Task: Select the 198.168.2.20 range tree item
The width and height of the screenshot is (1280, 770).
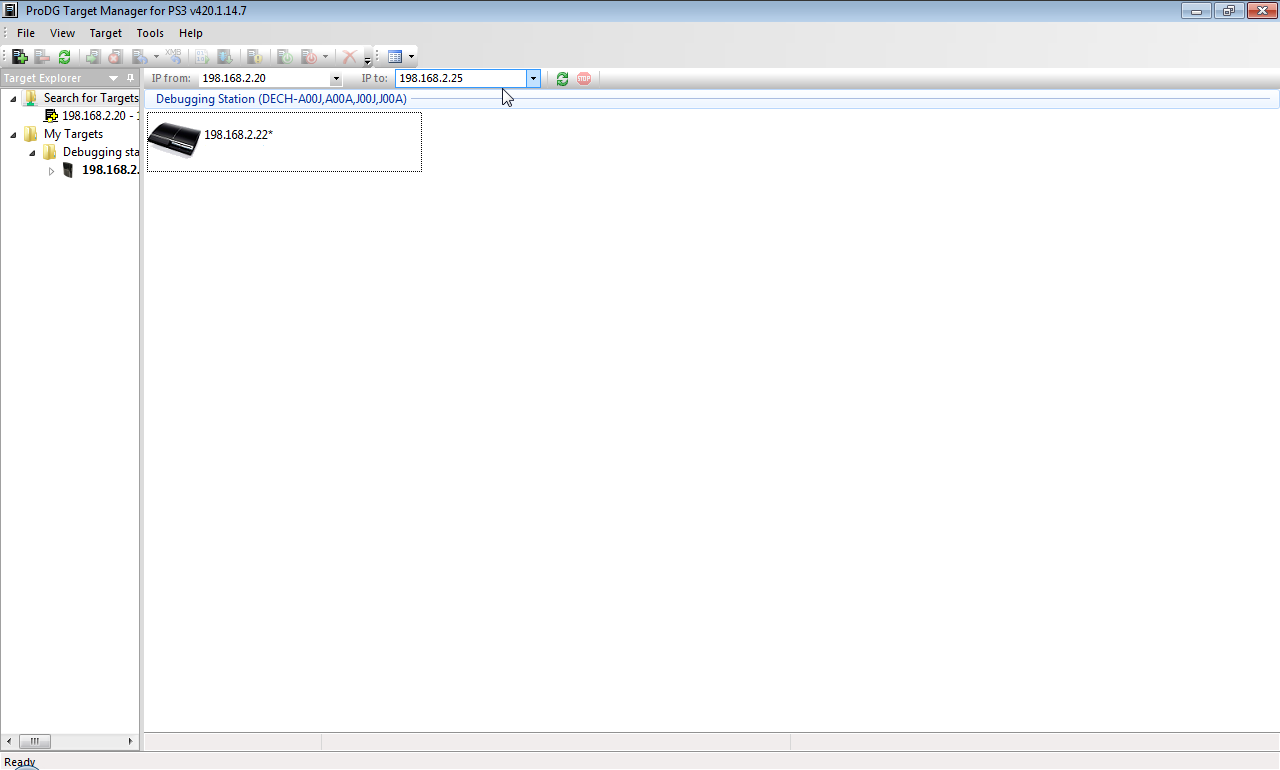Action: pos(100,116)
